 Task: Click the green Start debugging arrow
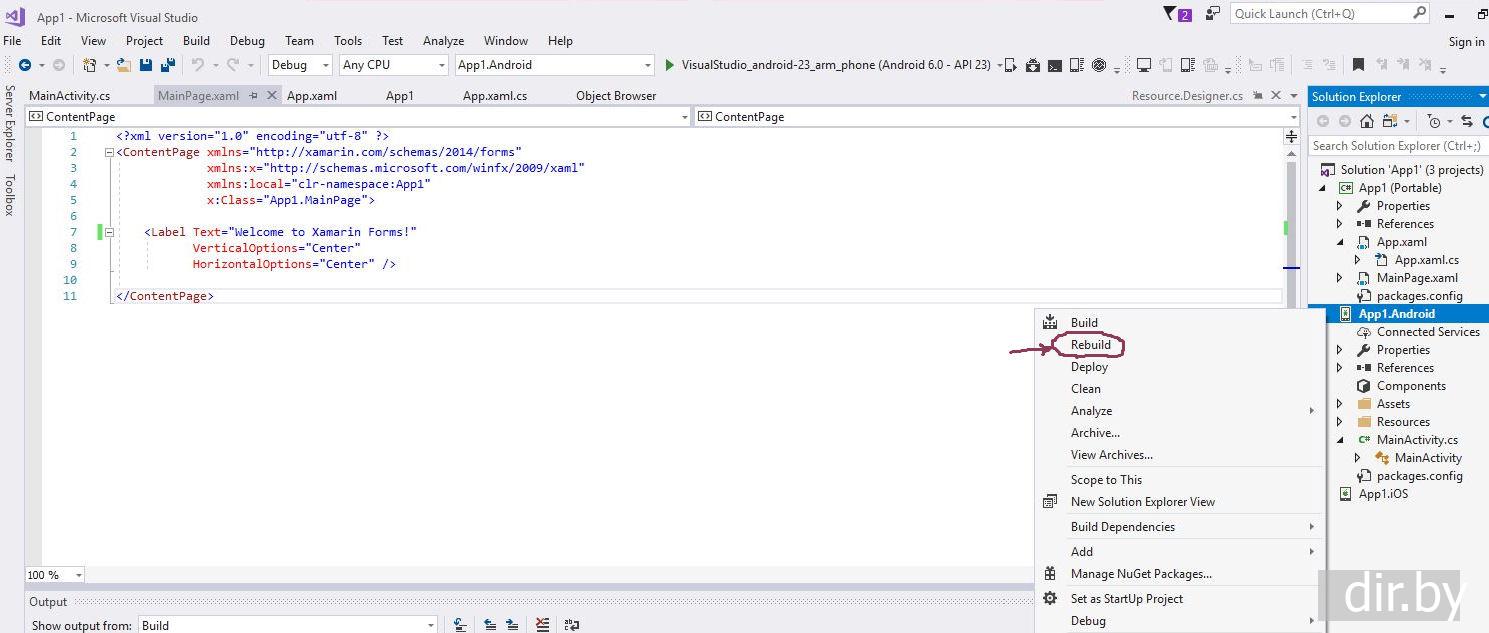pyautogui.click(x=670, y=65)
